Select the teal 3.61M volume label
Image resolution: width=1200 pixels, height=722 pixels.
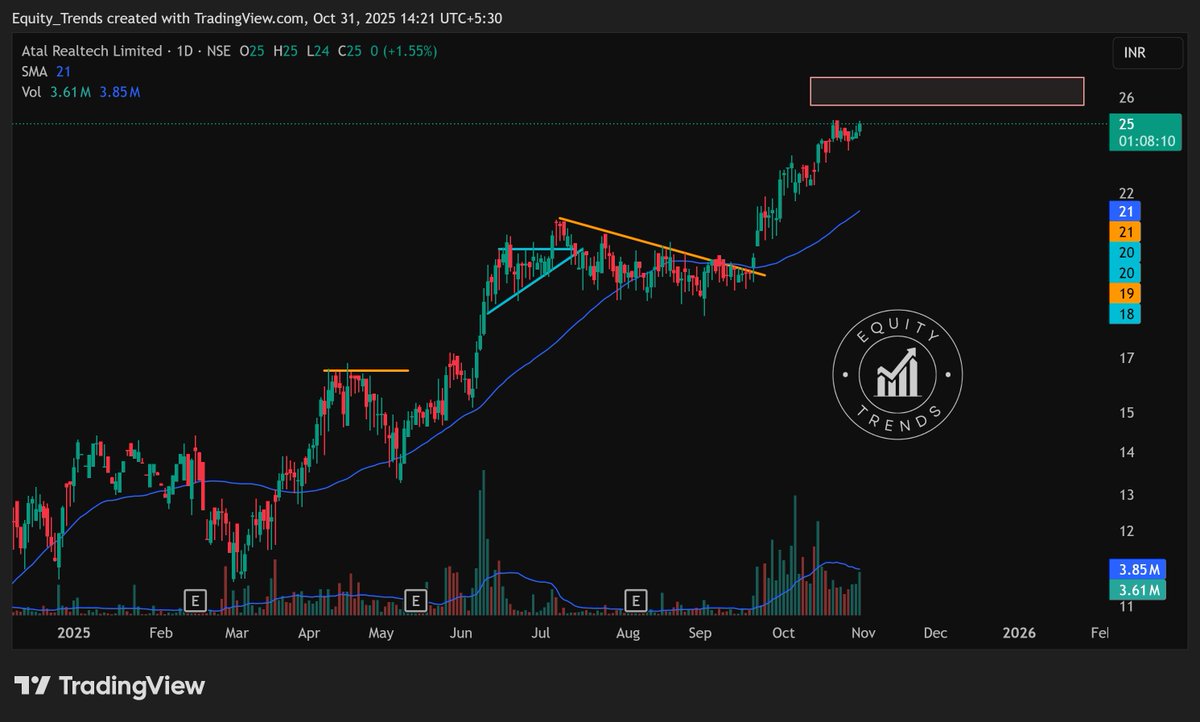pyautogui.click(x=1137, y=589)
